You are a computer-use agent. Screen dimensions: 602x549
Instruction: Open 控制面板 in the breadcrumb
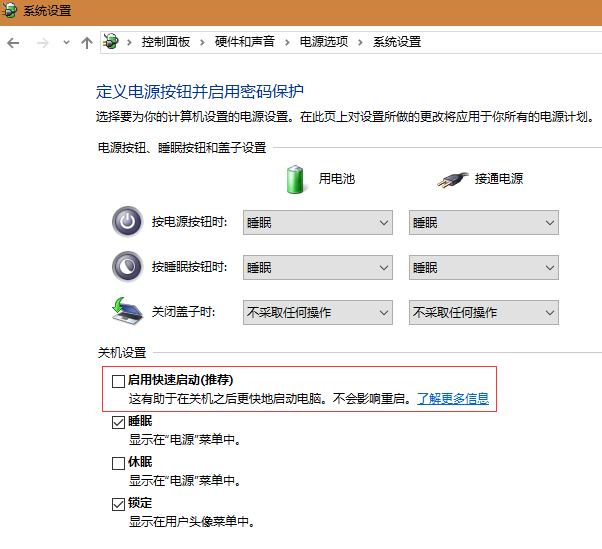[x=166, y=41]
